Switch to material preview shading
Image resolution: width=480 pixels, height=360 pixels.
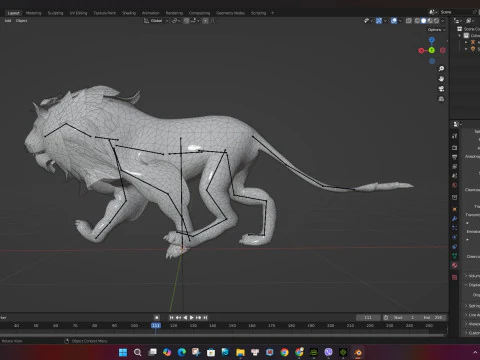(x=430, y=21)
